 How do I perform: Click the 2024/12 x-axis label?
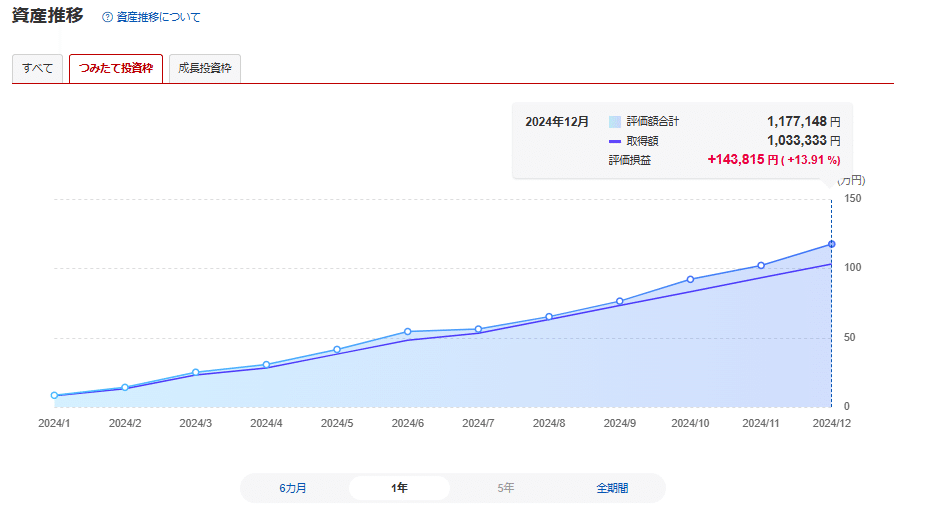coord(832,423)
